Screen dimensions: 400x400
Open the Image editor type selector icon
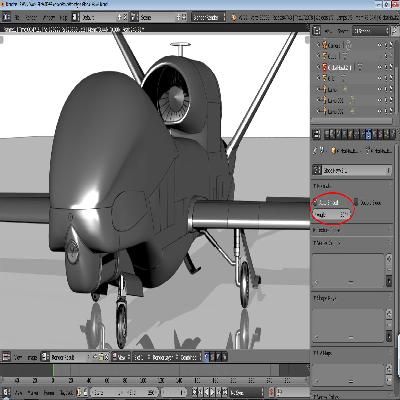[6, 357]
